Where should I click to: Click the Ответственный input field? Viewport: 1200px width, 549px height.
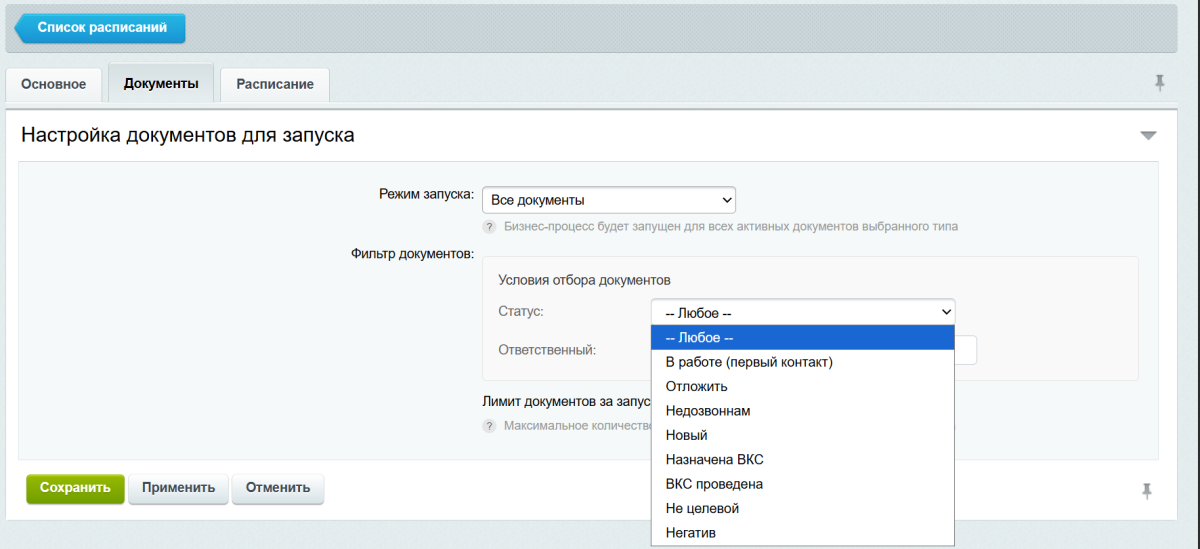click(x=965, y=350)
